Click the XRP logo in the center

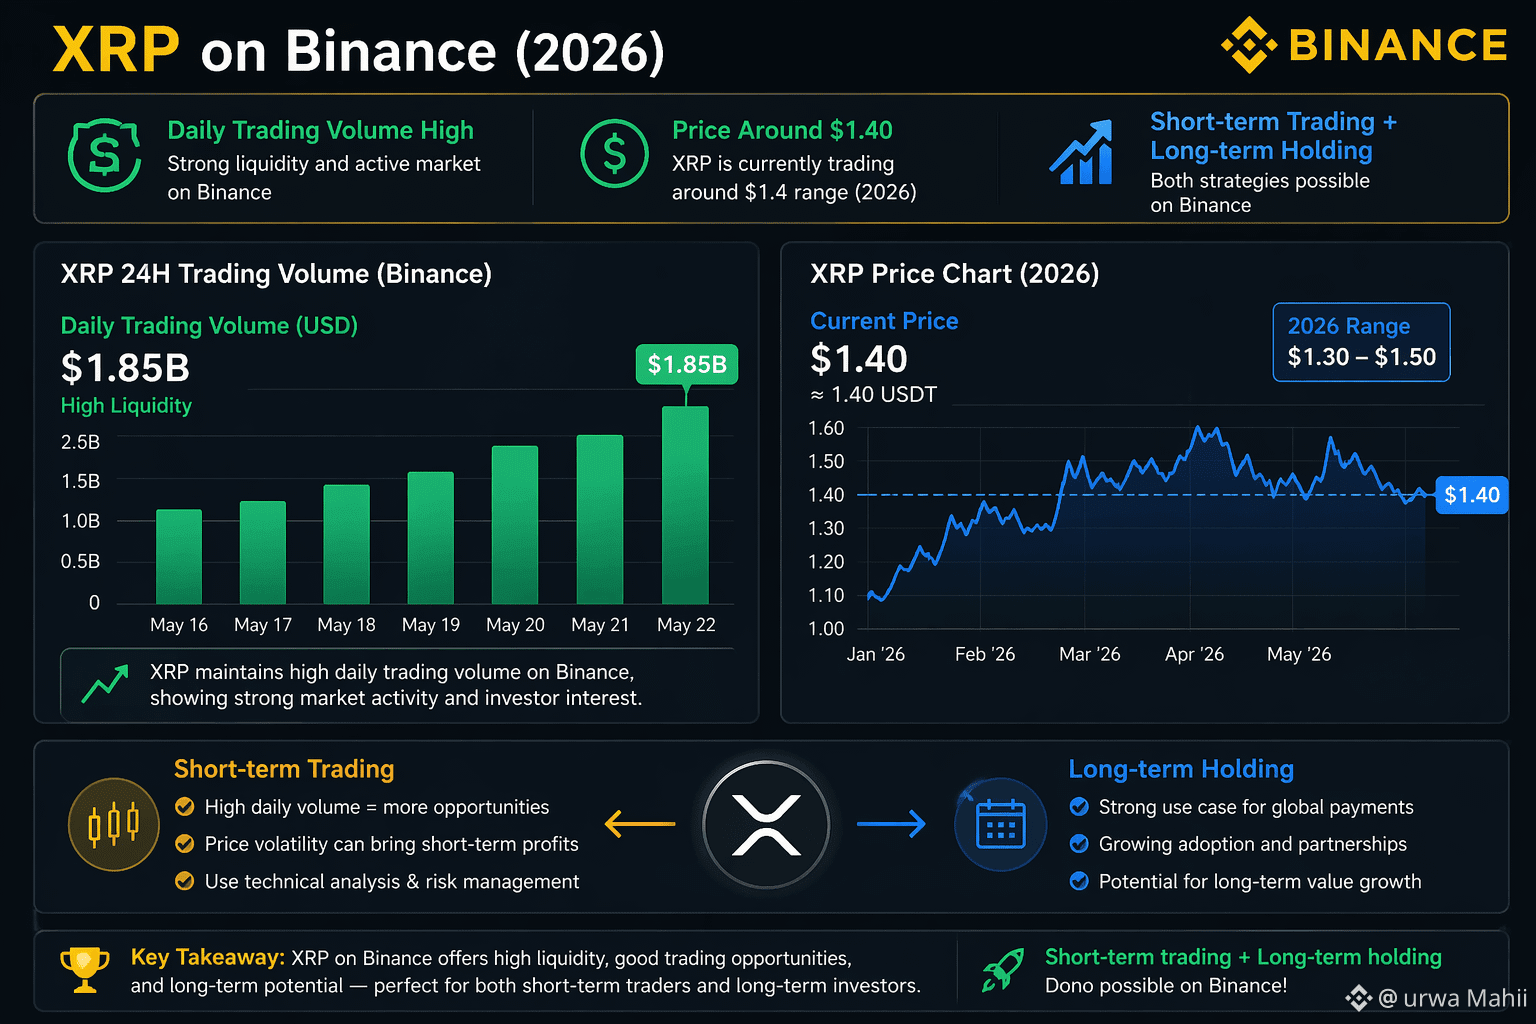[x=766, y=825]
